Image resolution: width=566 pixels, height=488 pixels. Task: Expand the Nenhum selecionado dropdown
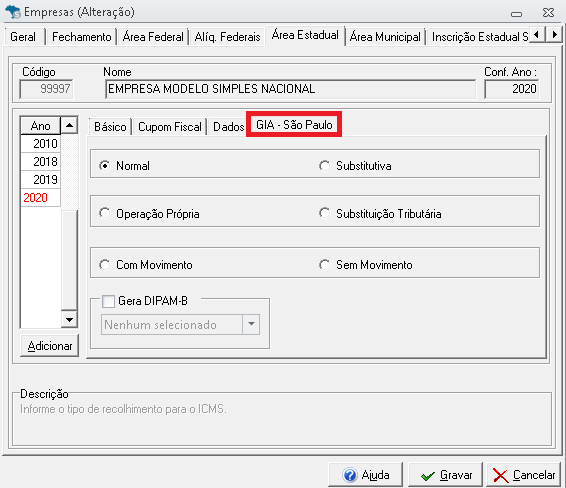coord(251,324)
